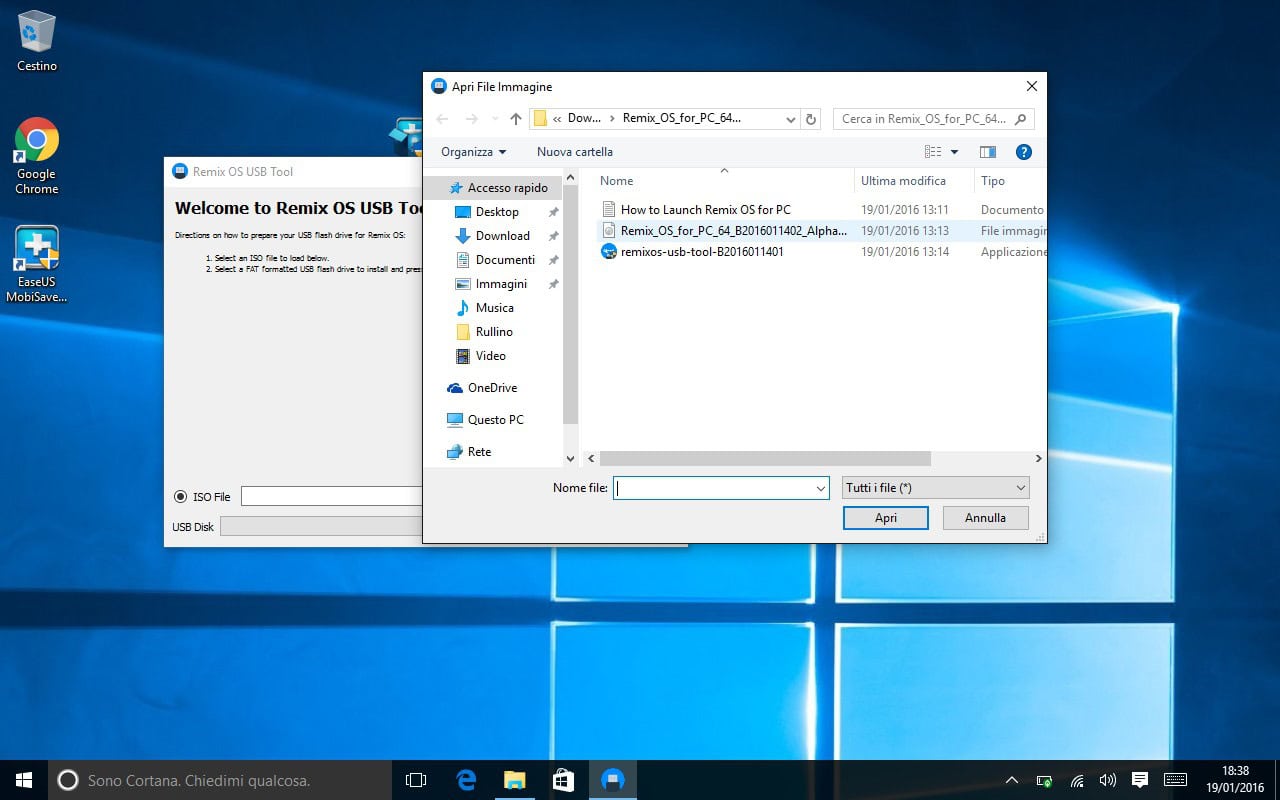Expand the view options dropdown arrow
Viewport: 1280px width, 800px height.
click(x=954, y=152)
